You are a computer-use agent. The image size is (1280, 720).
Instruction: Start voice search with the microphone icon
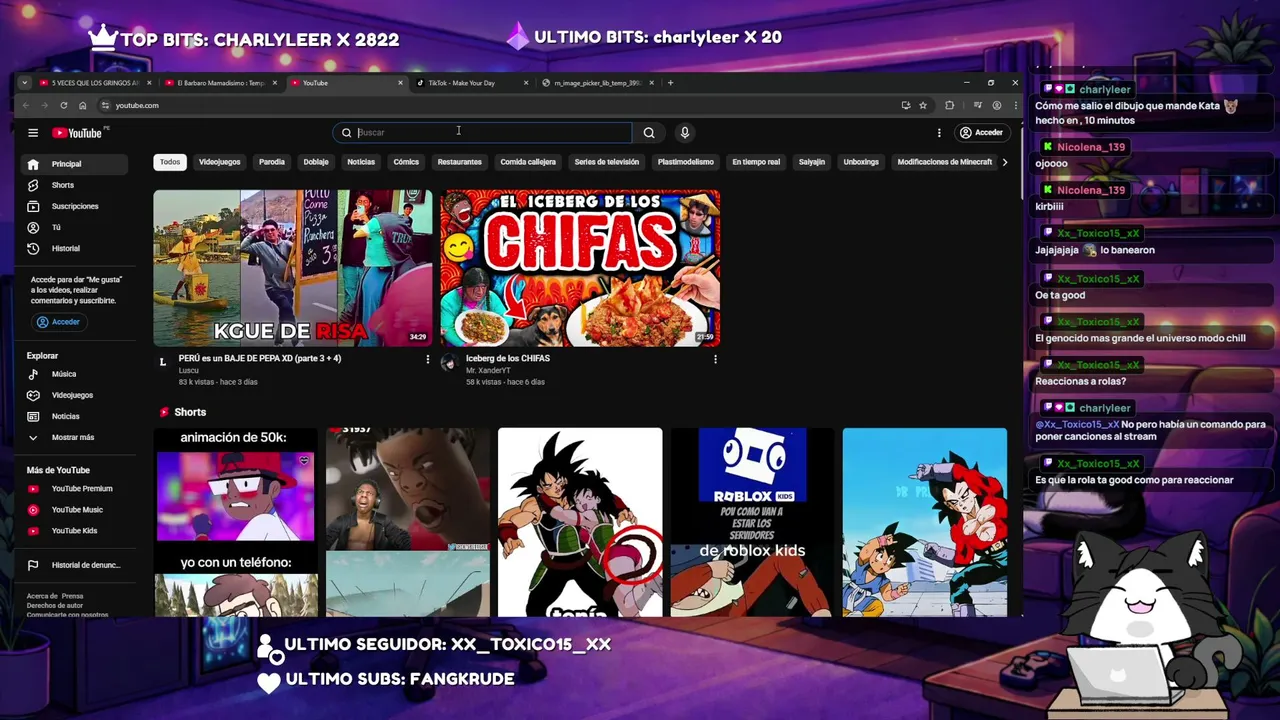coord(685,132)
